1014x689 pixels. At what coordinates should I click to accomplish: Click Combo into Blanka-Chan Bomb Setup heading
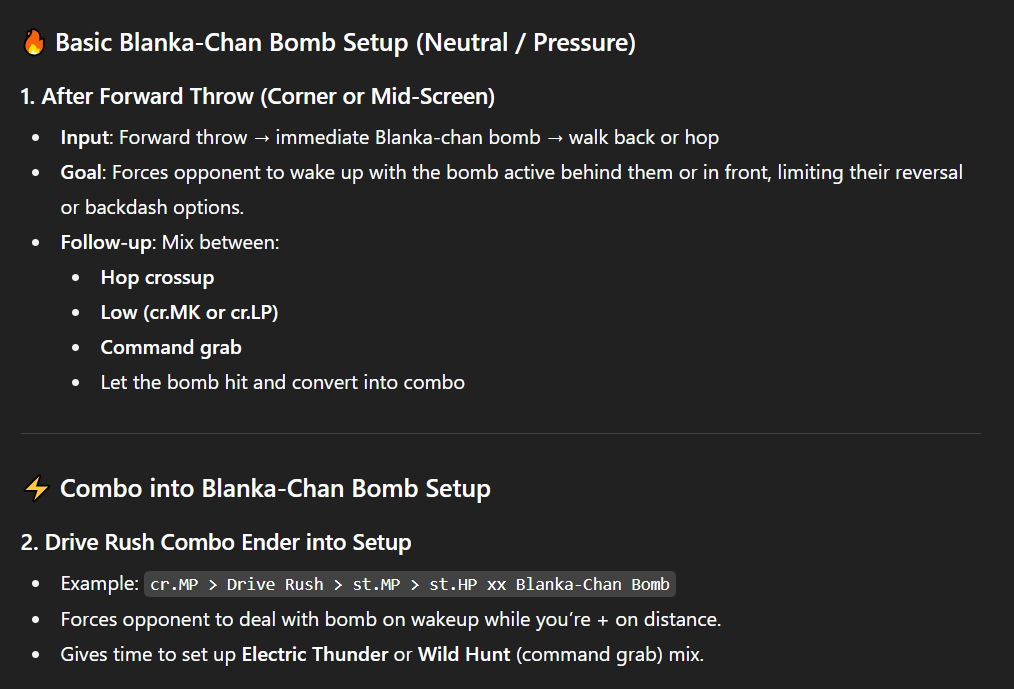tap(275, 488)
